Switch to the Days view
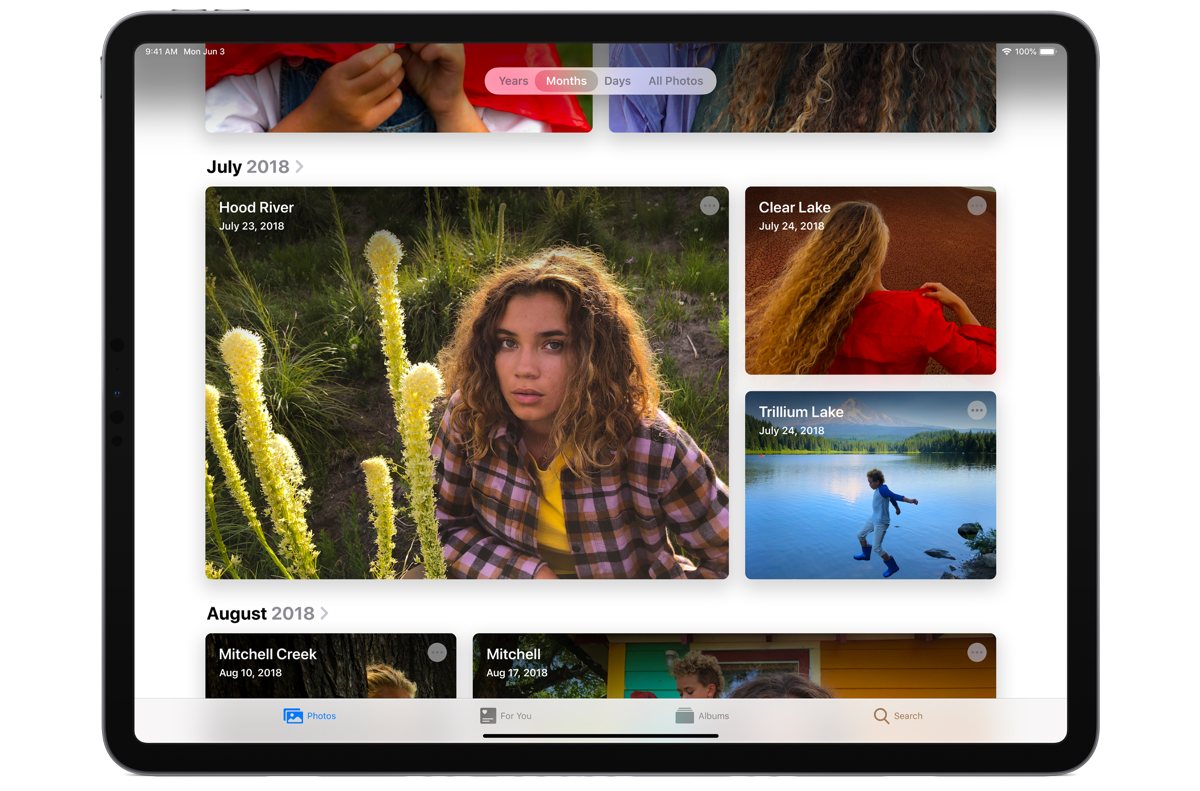The image size is (1200, 791). 617,81
